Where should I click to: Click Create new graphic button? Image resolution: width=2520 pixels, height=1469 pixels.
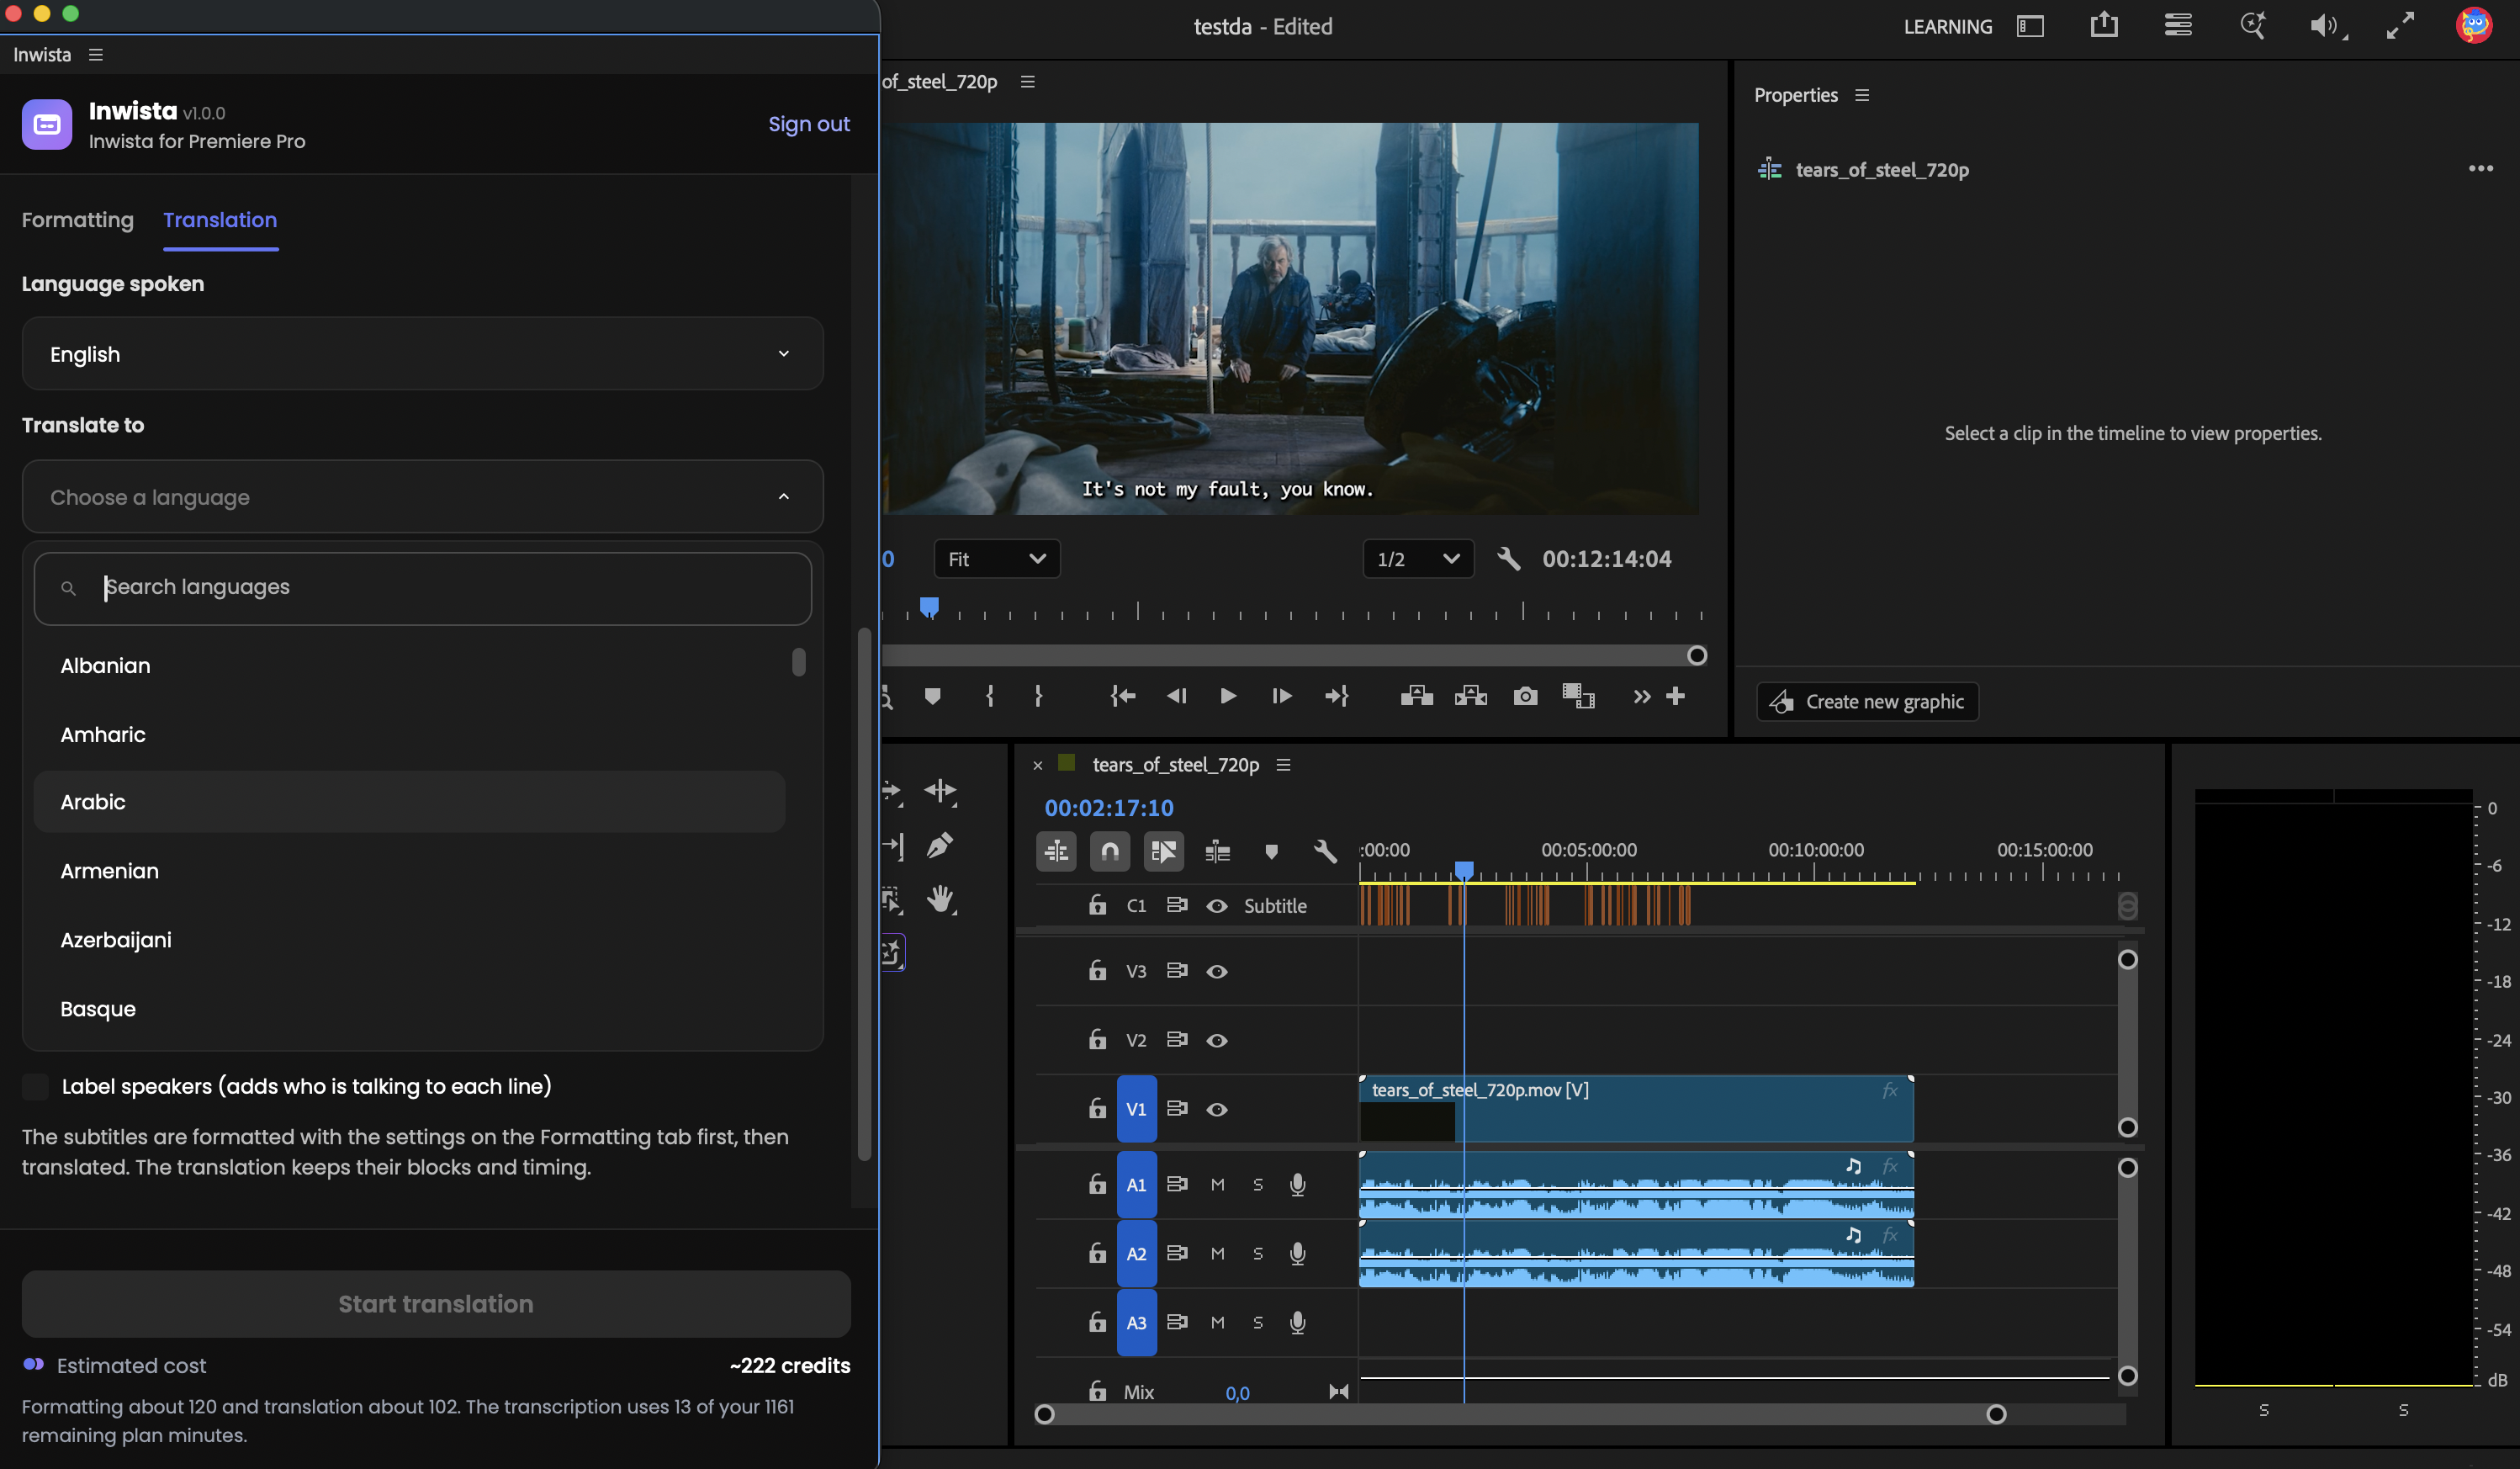[1867, 702]
